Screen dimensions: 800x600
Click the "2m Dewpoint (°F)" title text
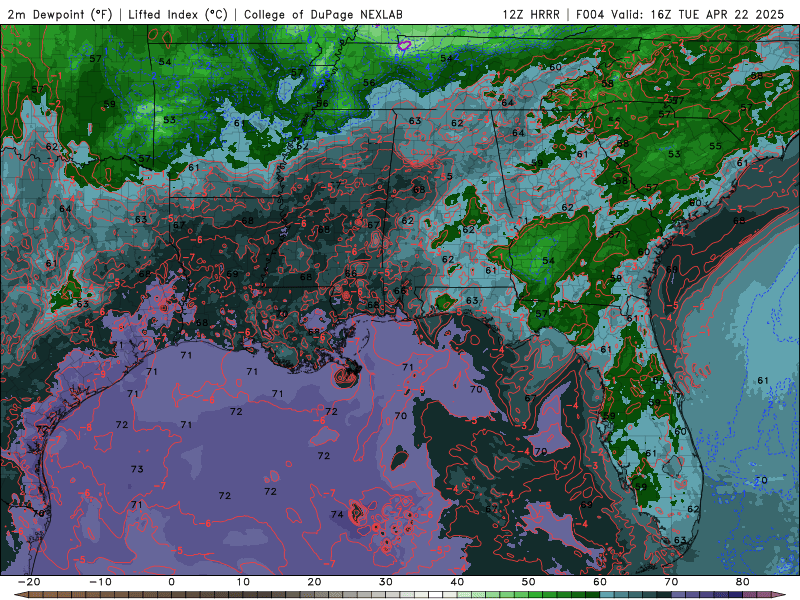(59, 14)
